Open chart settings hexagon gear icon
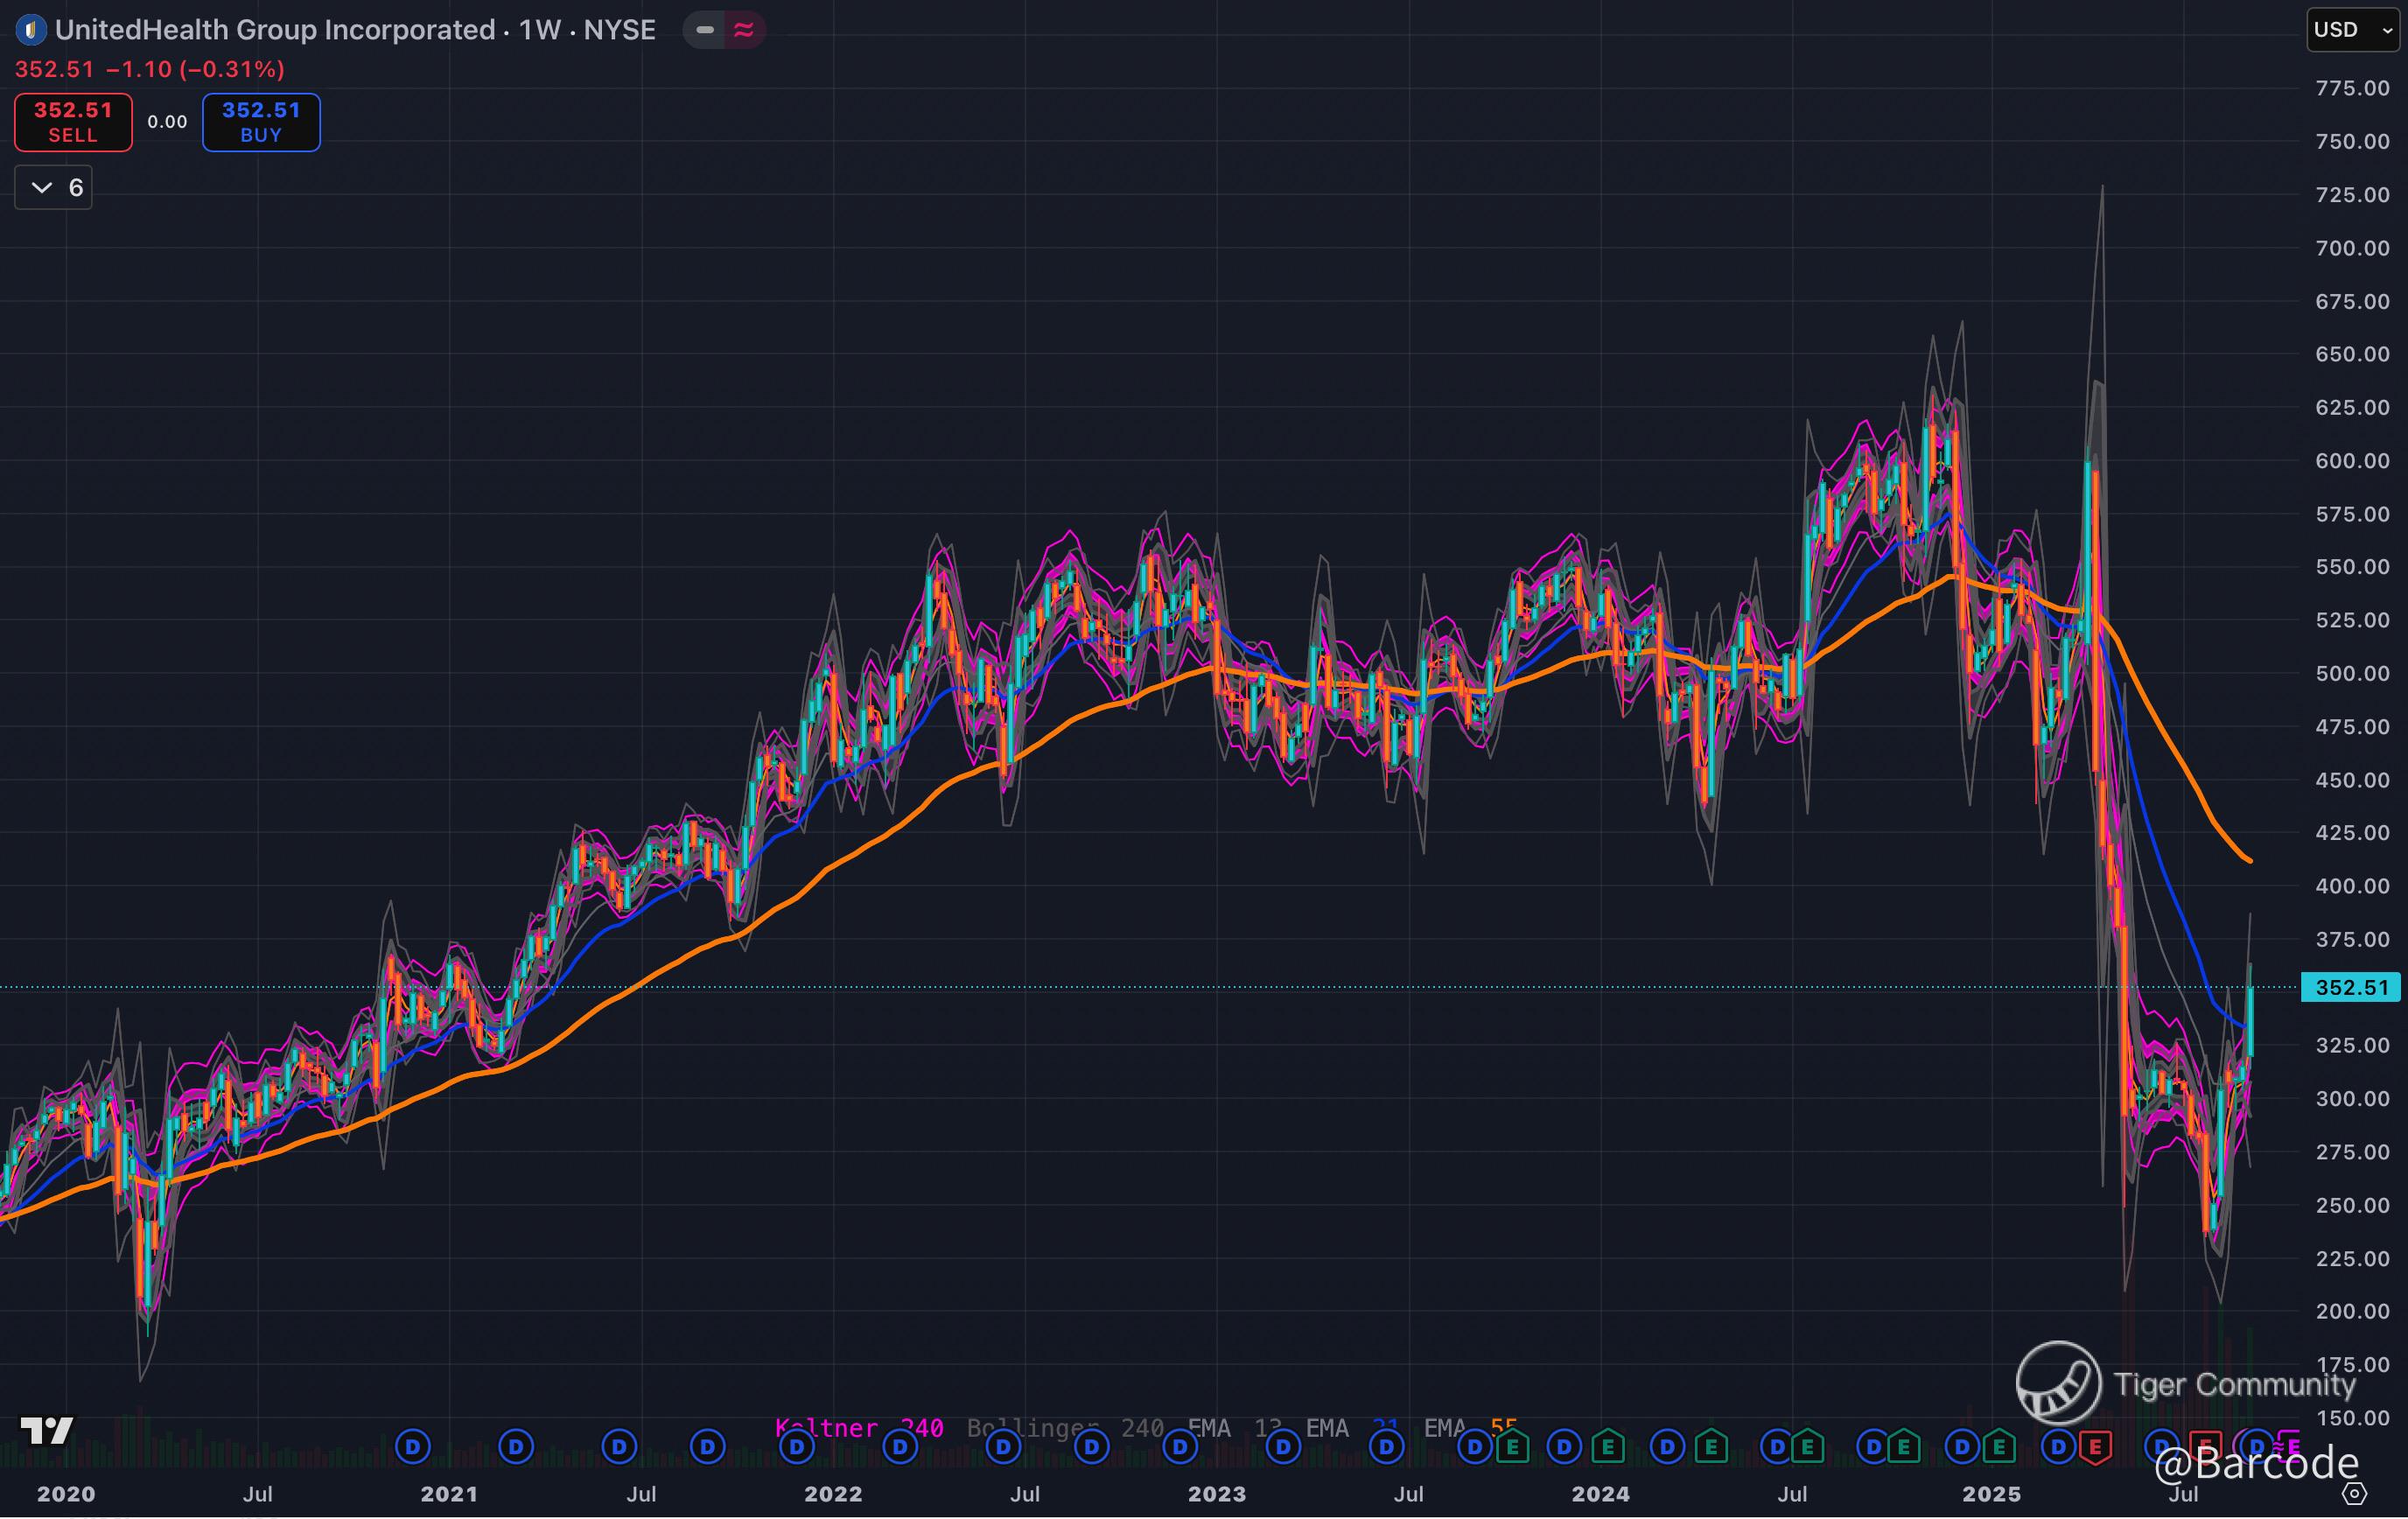Viewport: 2408px width, 1519px height. click(x=2355, y=1494)
